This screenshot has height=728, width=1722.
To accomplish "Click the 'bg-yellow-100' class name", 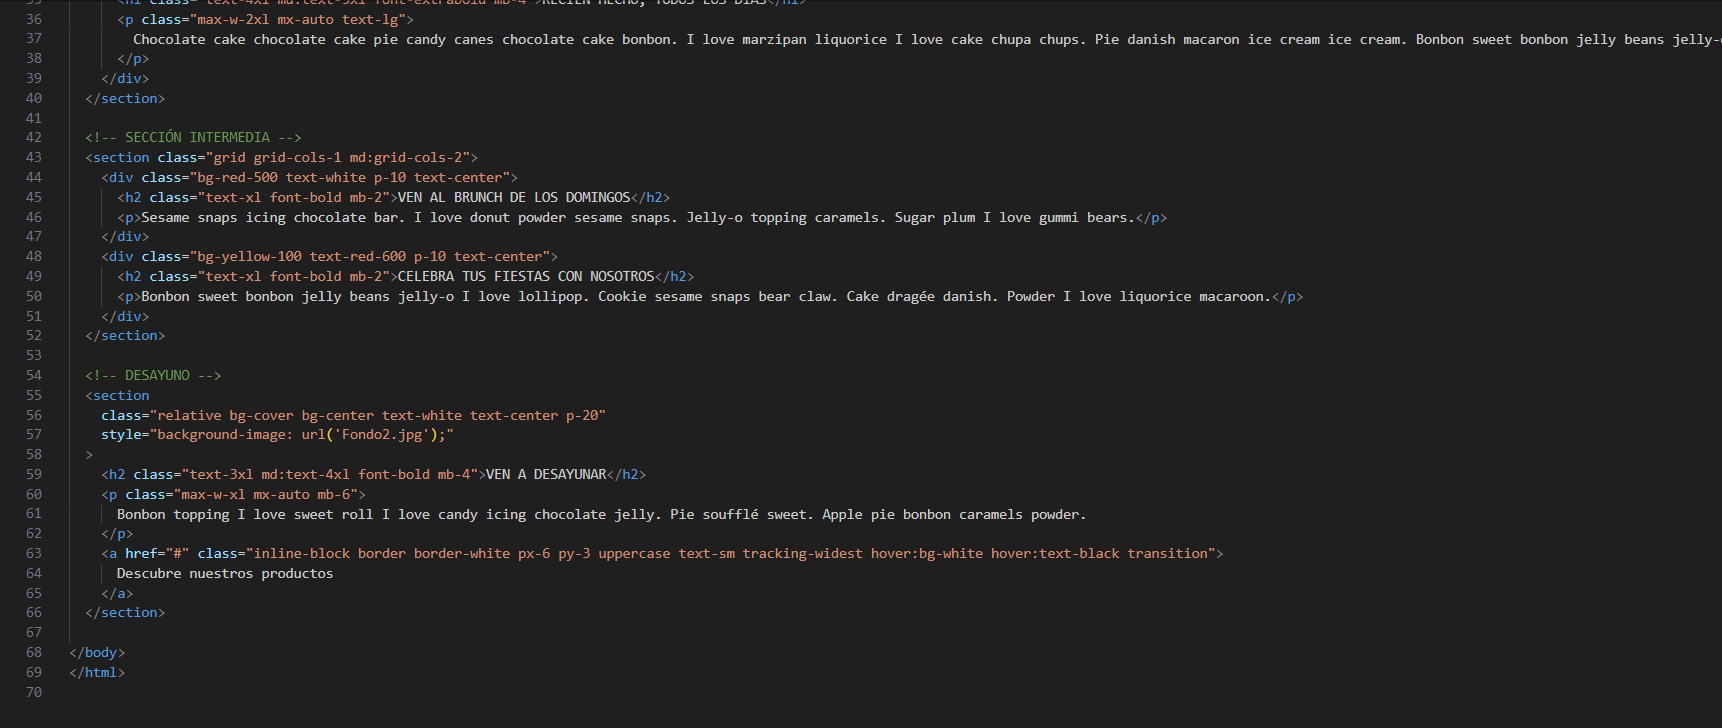I will pyautogui.click(x=249, y=256).
